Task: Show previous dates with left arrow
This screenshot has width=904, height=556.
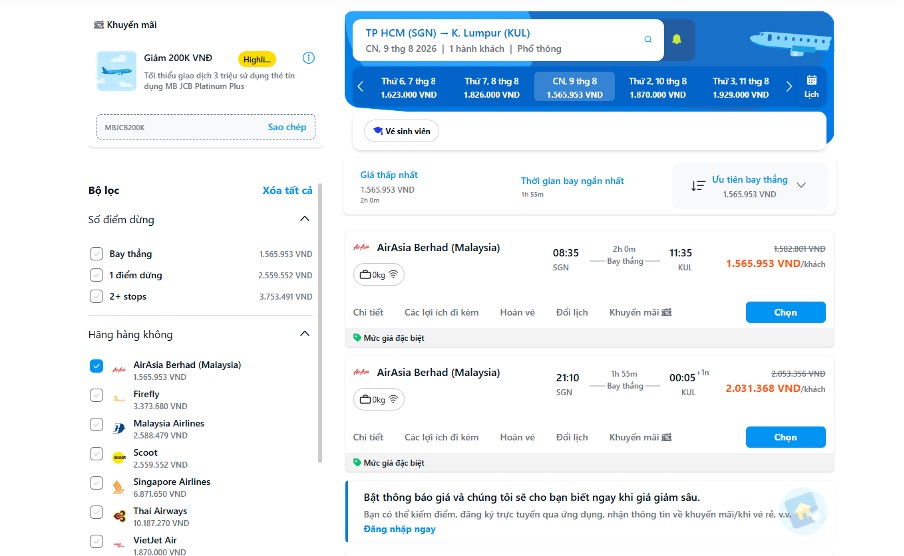Action: pyautogui.click(x=360, y=87)
